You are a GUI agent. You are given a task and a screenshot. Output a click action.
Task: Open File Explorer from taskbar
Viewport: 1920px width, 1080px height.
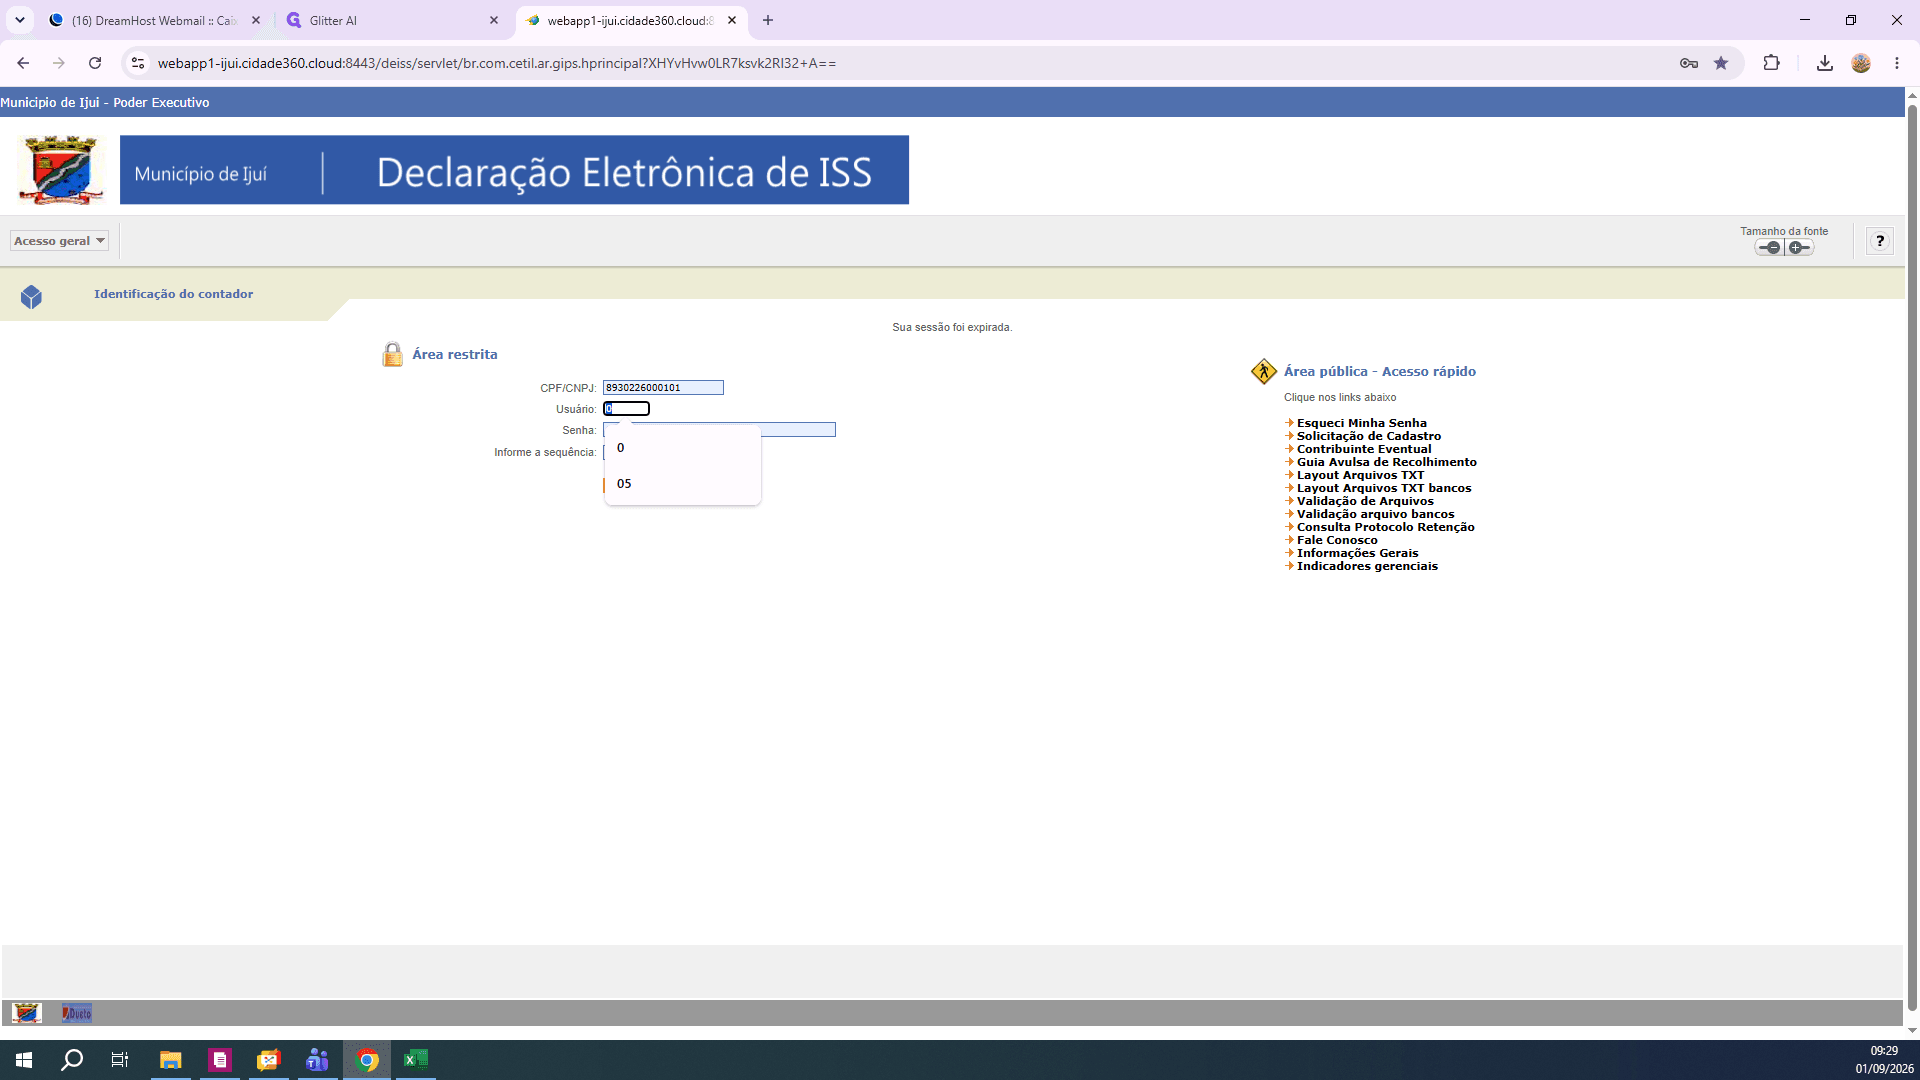[170, 1060]
